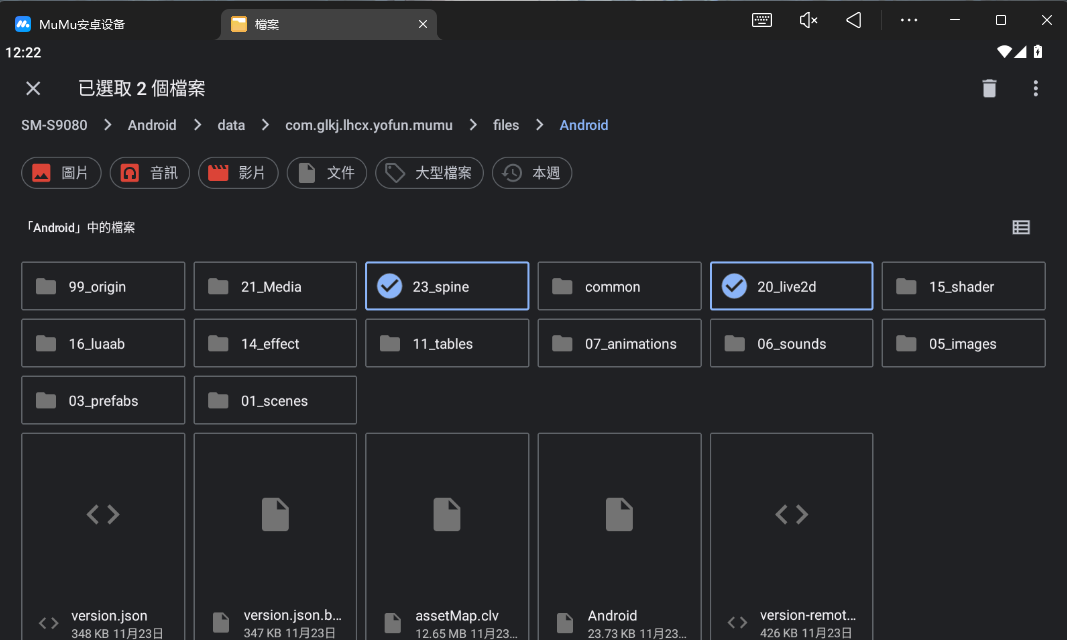Navigate to data in breadcrumb
1067x640 pixels.
231,125
